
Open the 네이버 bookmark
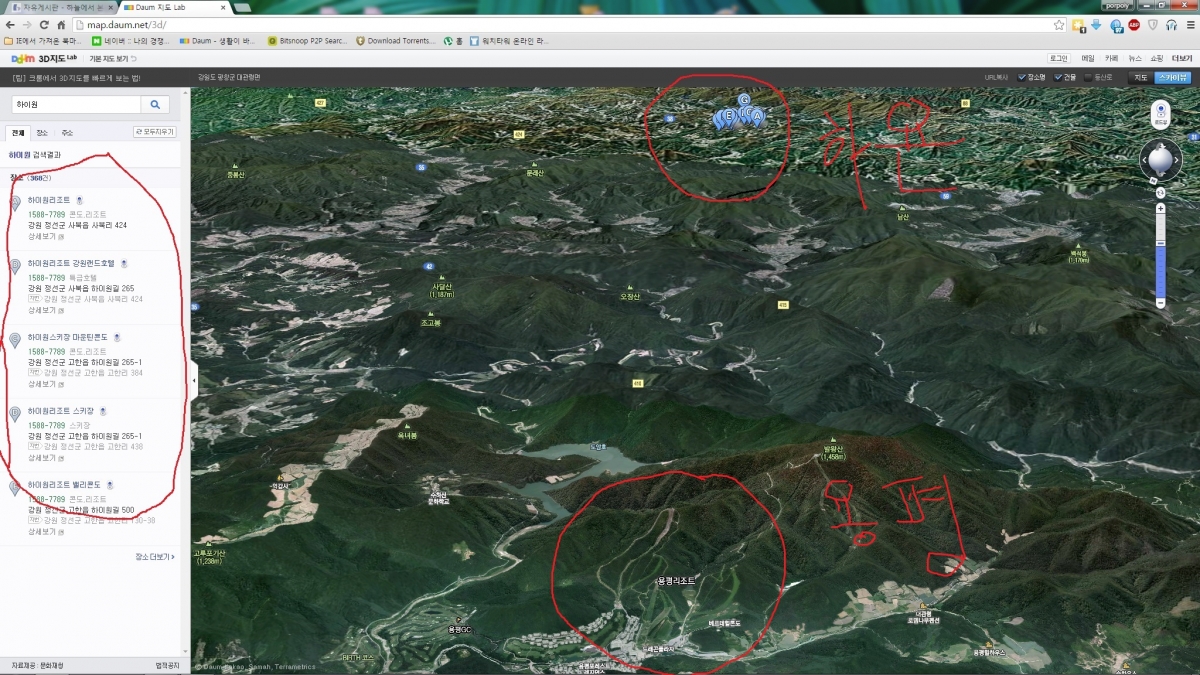tap(130, 41)
